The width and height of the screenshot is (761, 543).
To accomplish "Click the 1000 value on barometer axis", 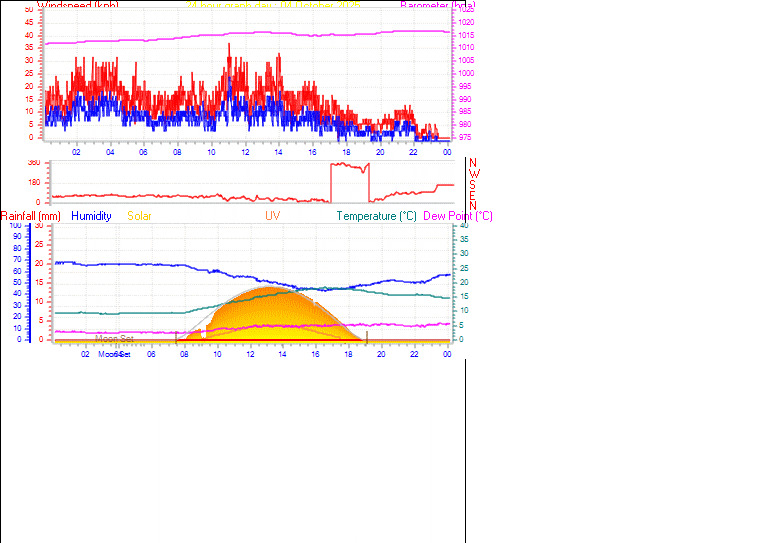I will [466, 73].
